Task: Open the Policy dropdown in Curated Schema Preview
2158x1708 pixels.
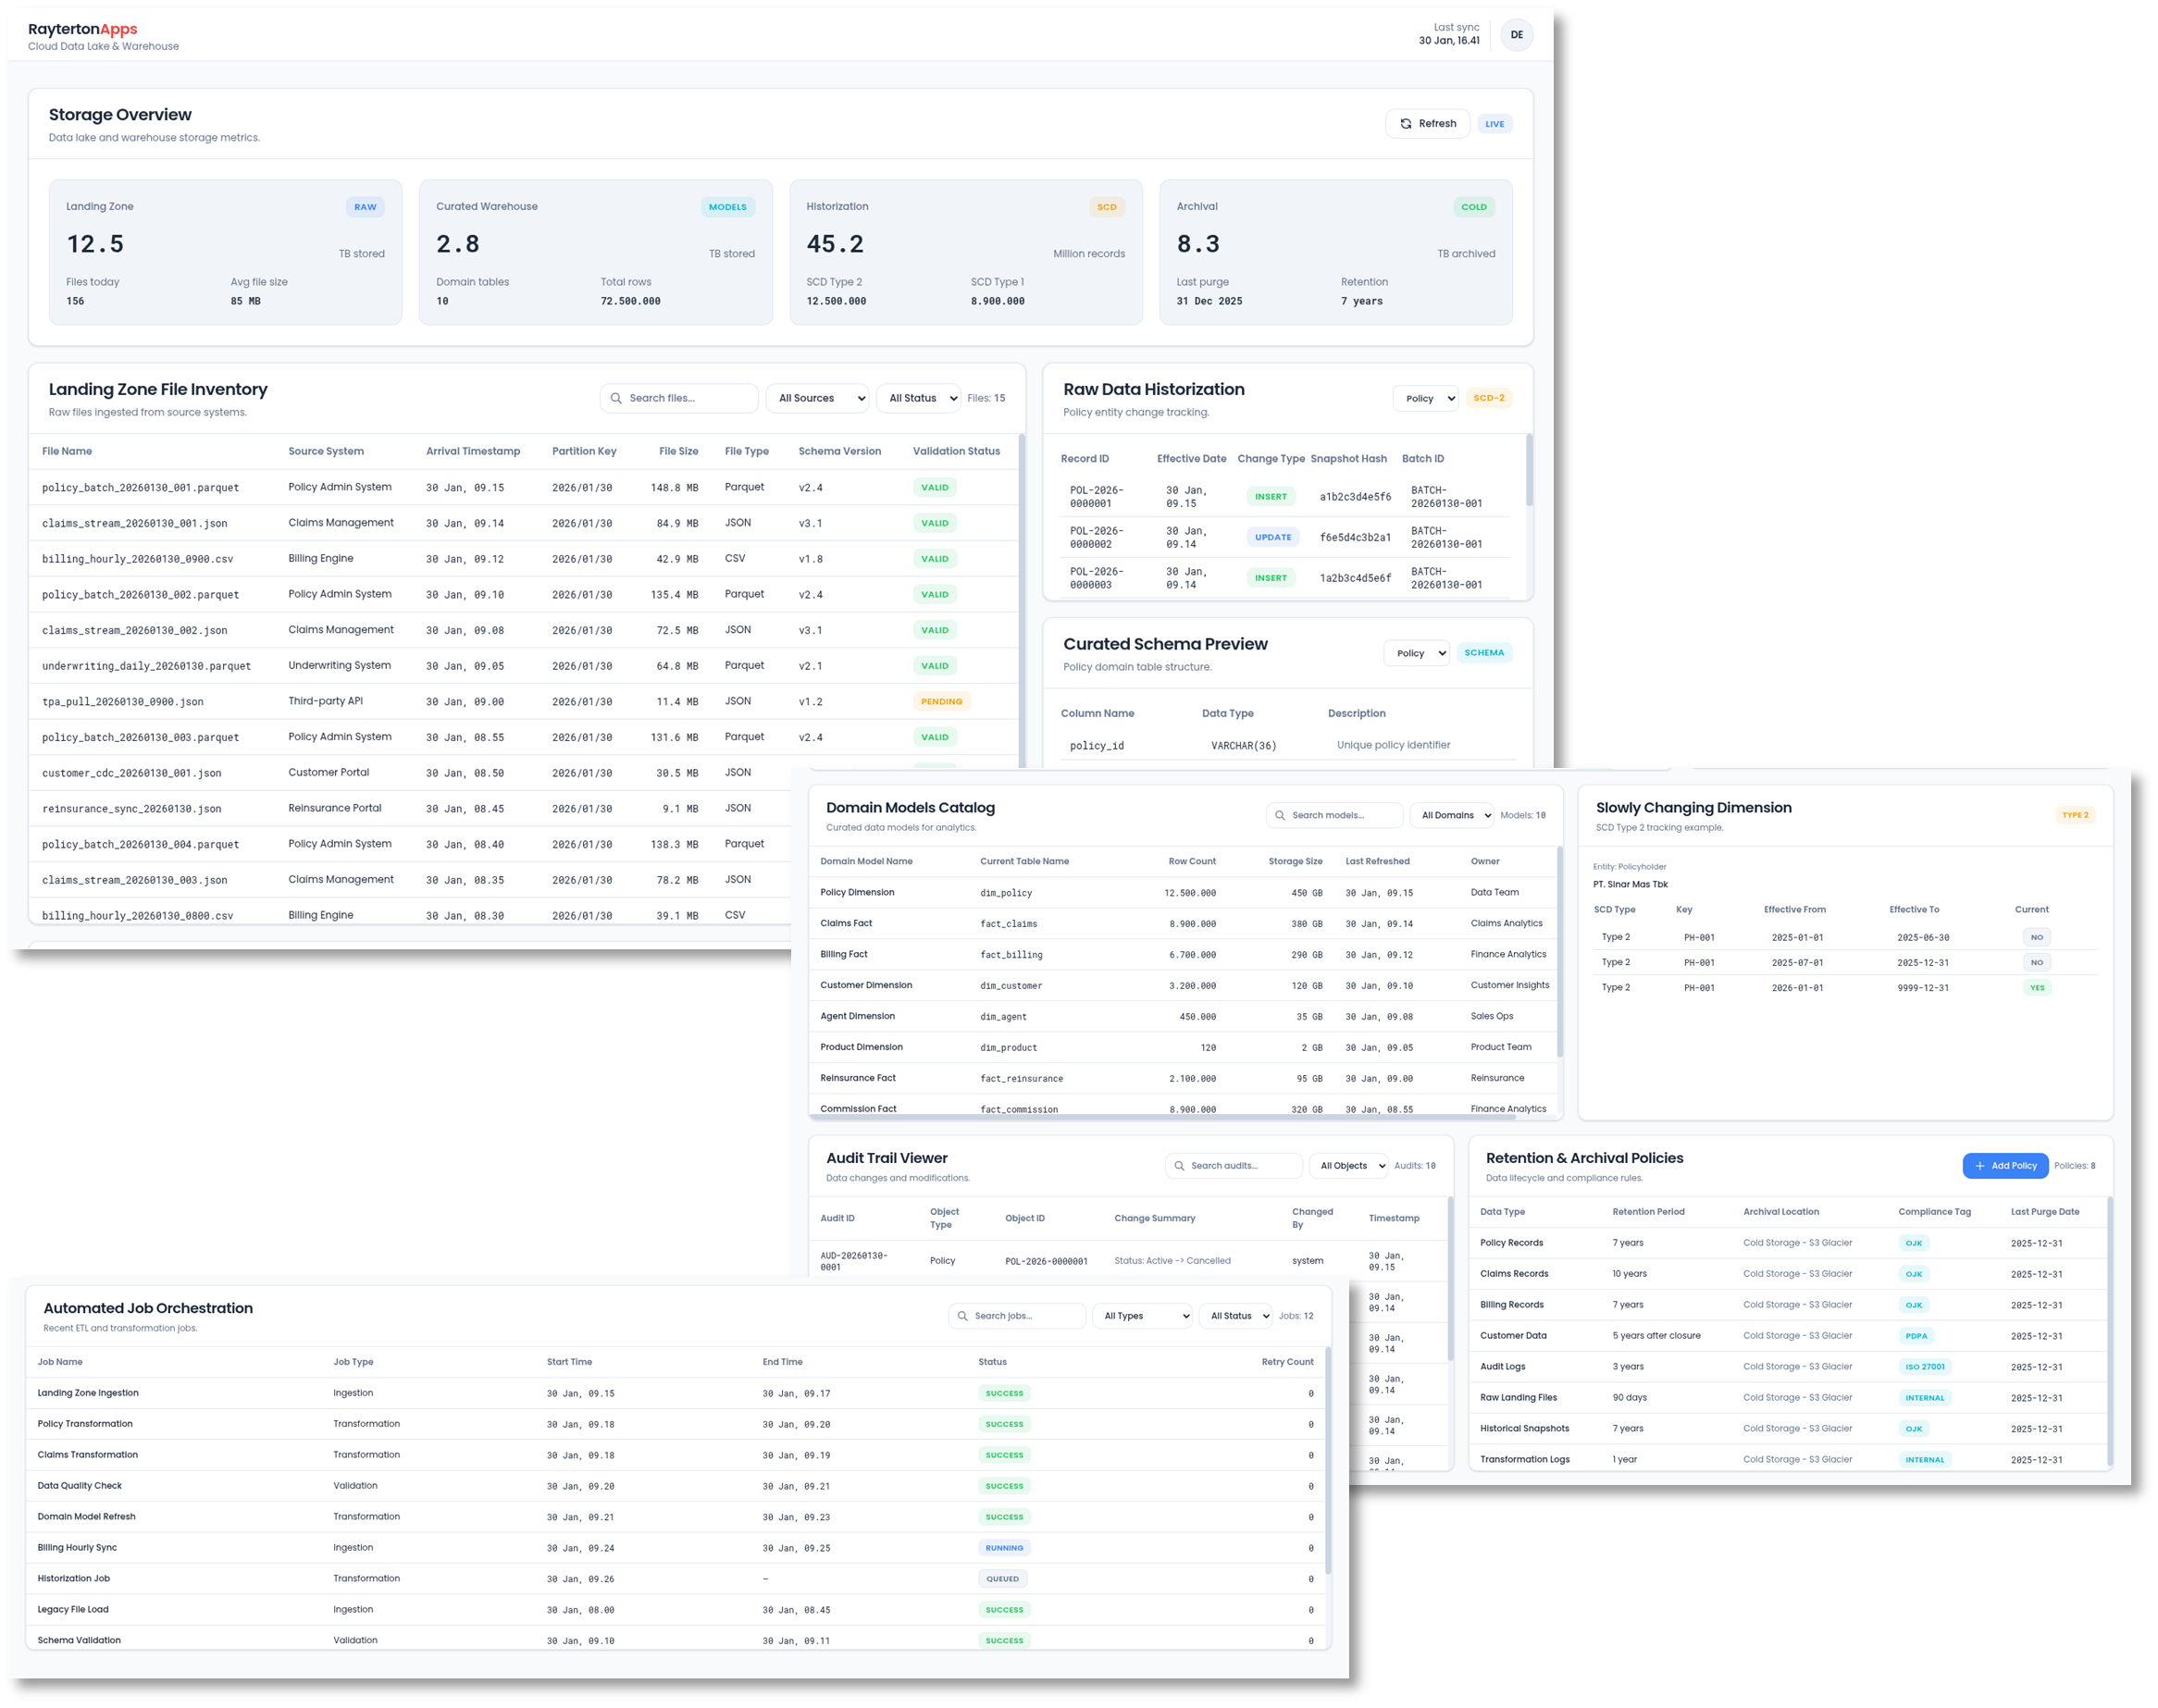Action: point(1416,653)
